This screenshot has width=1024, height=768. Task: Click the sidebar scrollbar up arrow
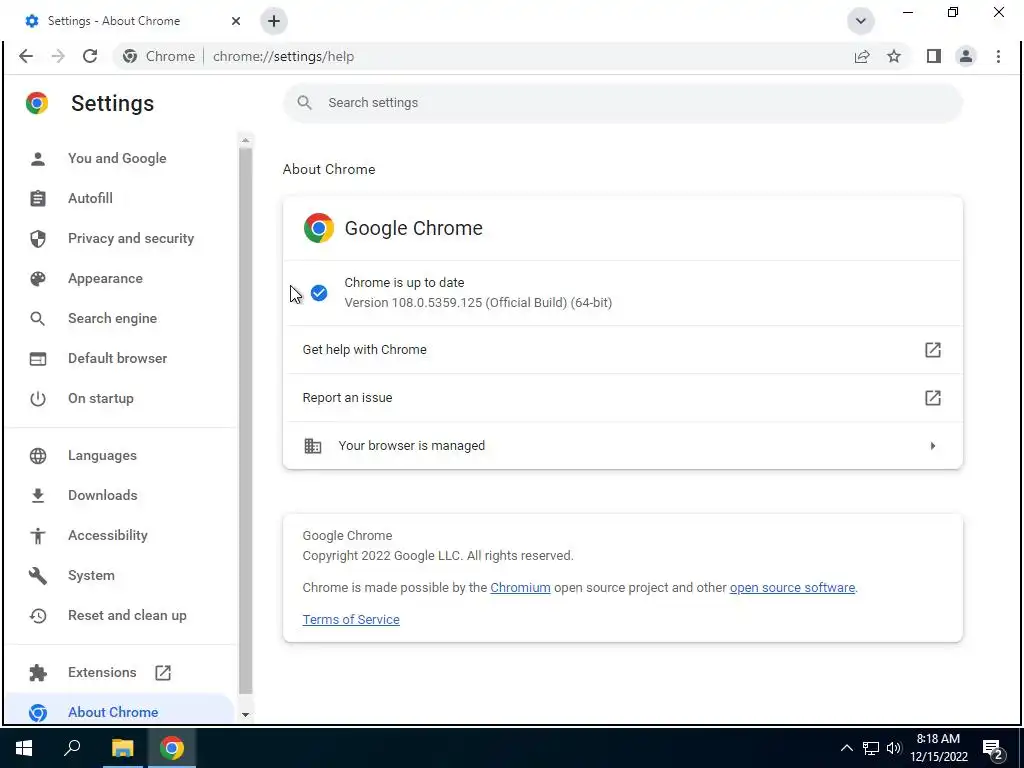pyautogui.click(x=246, y=140)
